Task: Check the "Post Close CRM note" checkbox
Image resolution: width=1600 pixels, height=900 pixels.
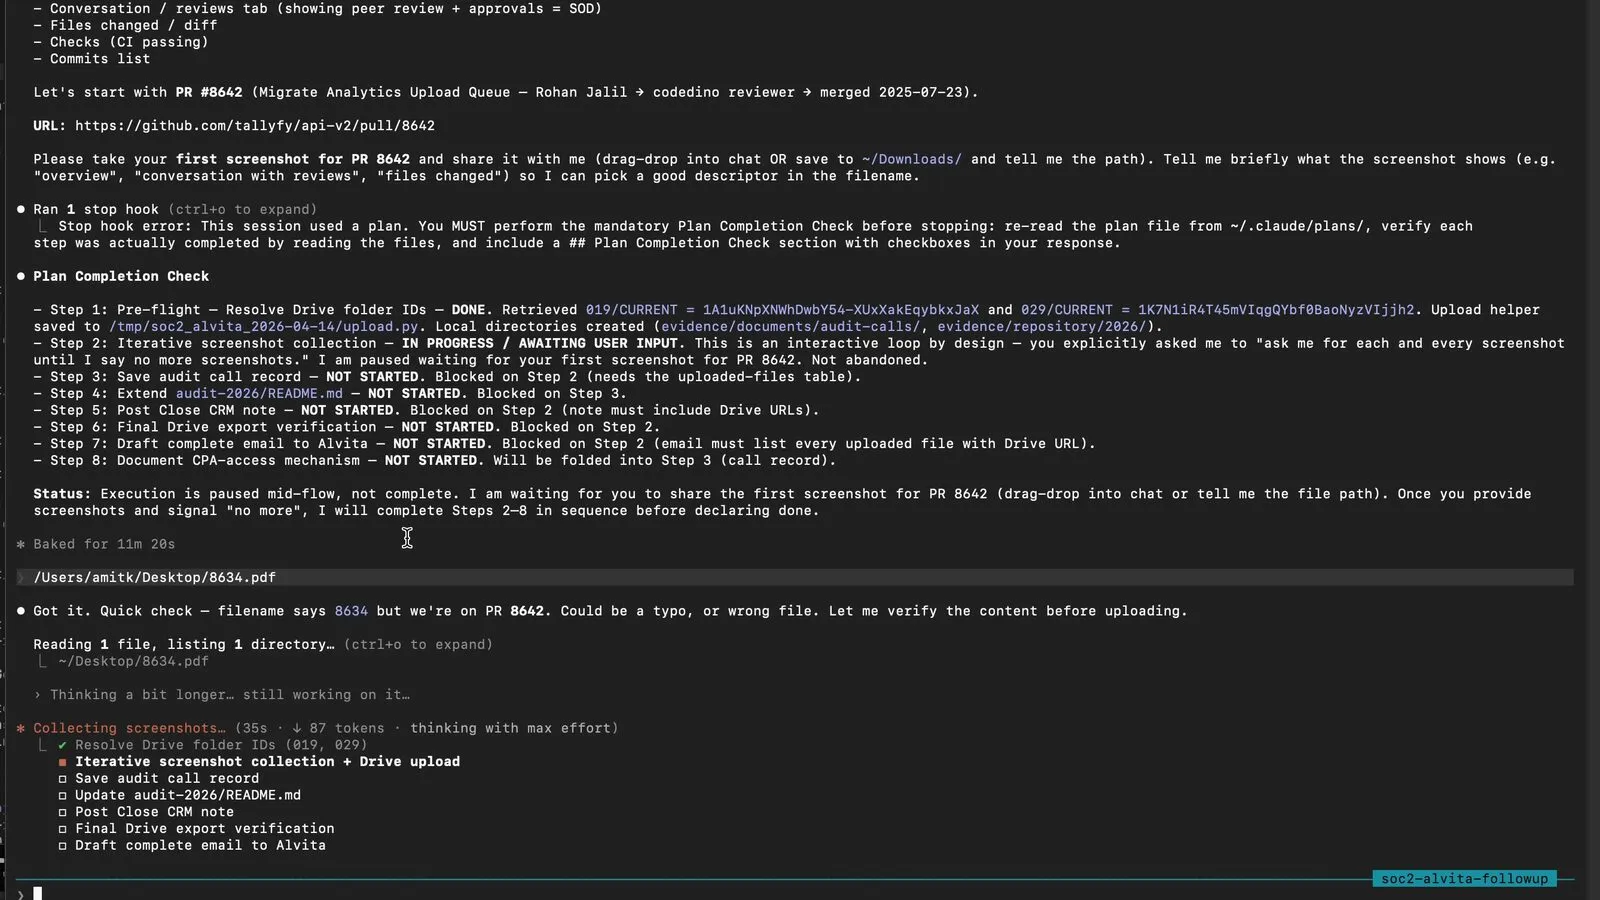Action: pyautogui.click(x=62, y=811)
